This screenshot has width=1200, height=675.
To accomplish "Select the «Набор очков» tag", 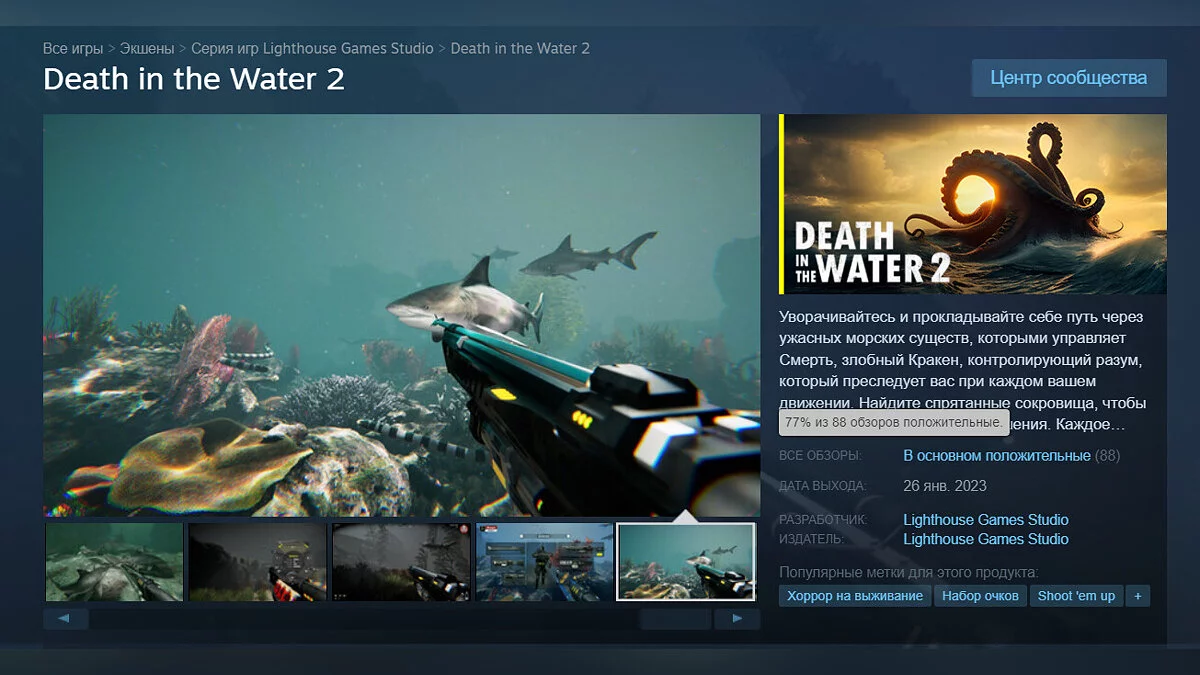I will (980, 596).
